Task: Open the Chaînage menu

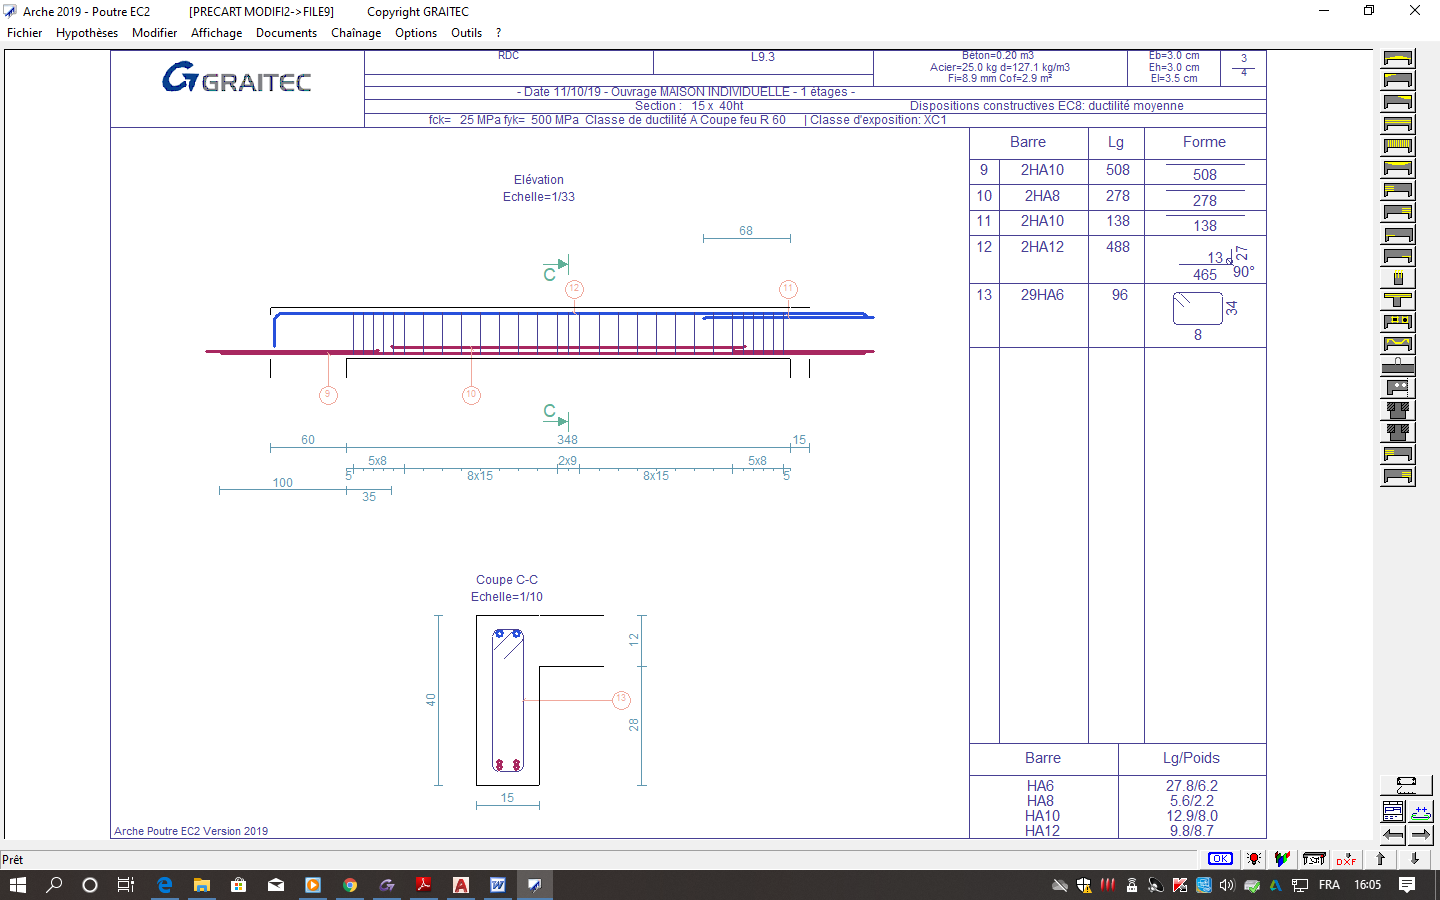Action: pos(356,33)
